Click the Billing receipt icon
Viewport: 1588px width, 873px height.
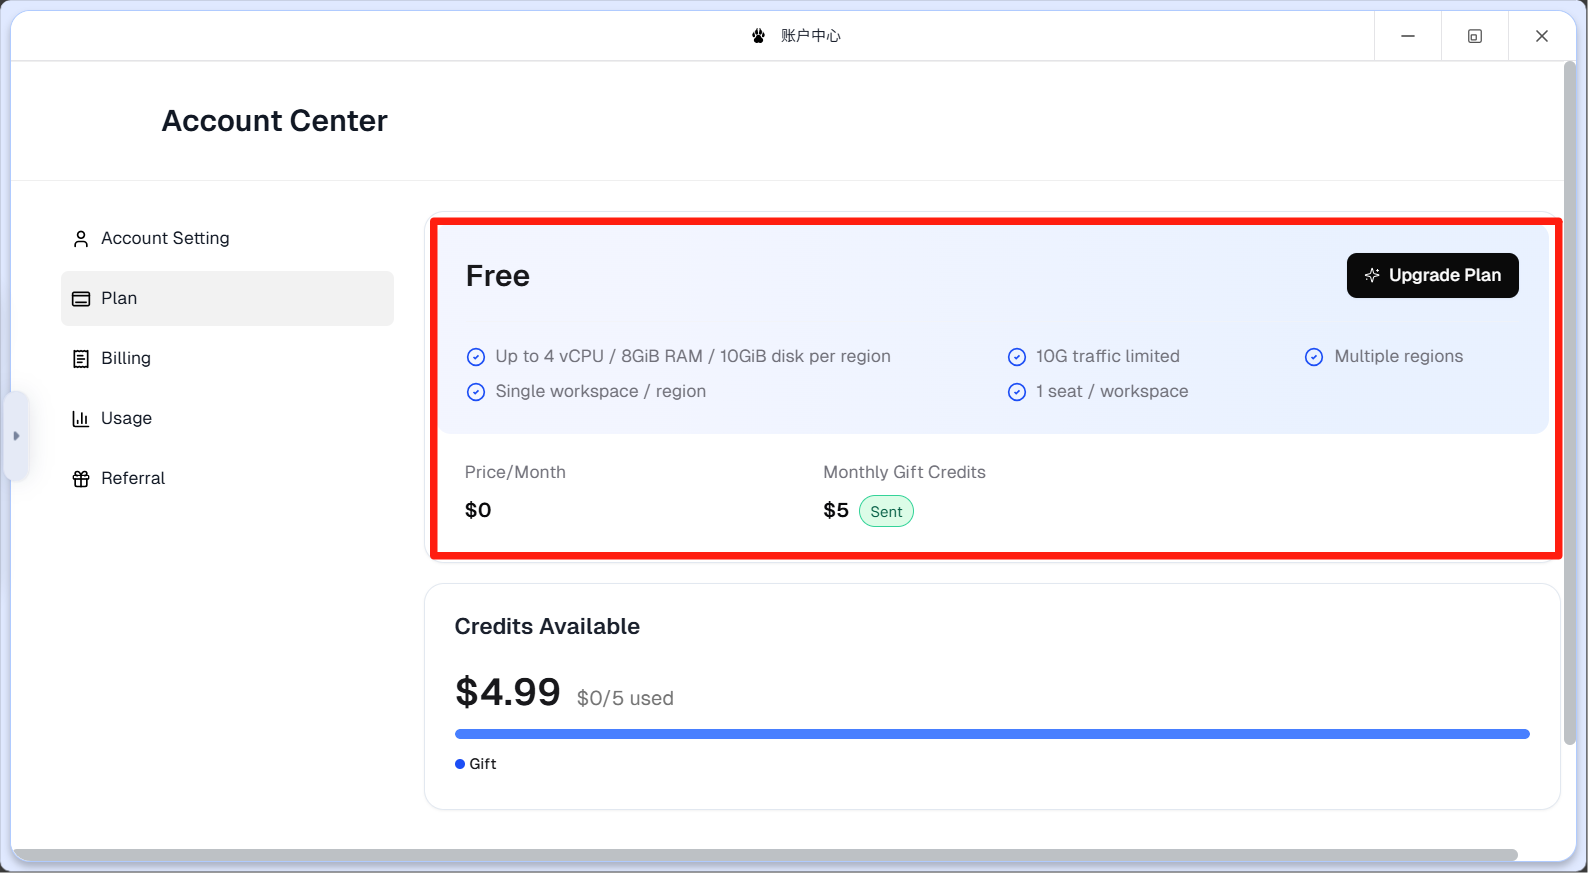(81, 359)
